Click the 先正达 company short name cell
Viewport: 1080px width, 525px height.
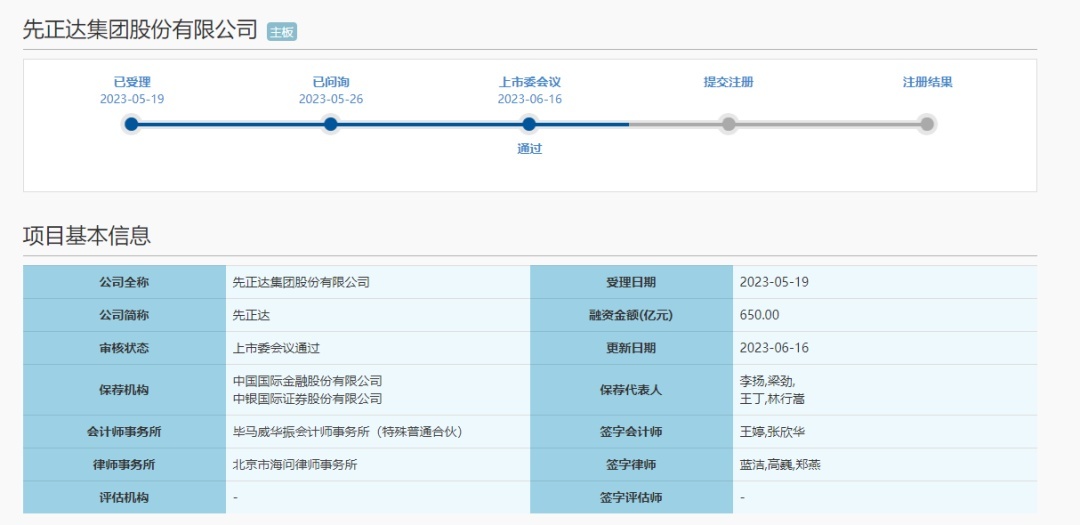tap(251, 315)
